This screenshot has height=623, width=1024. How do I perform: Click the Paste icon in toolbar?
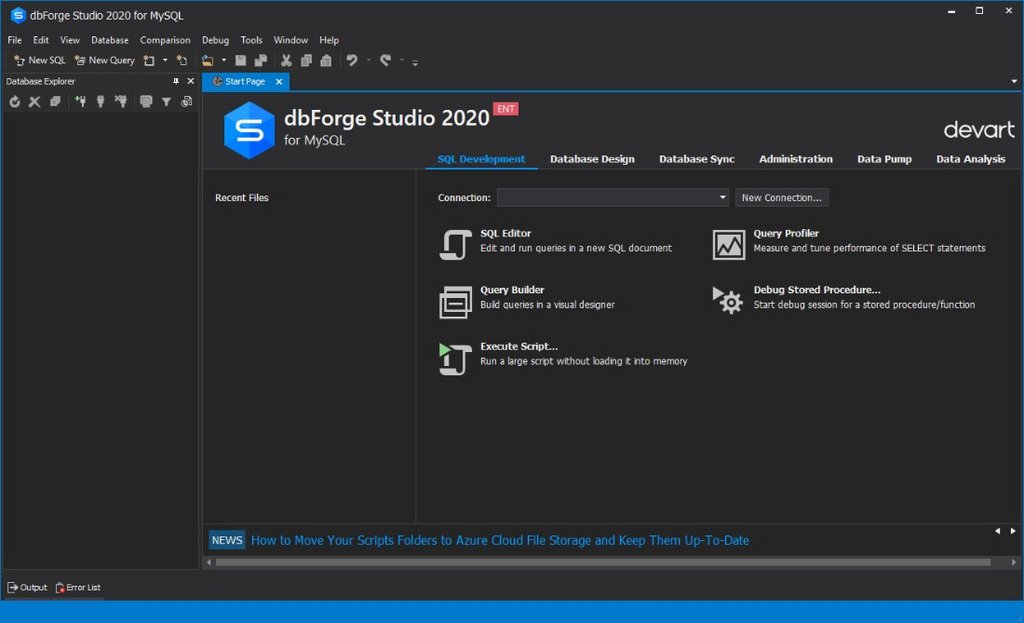[326, 61]
